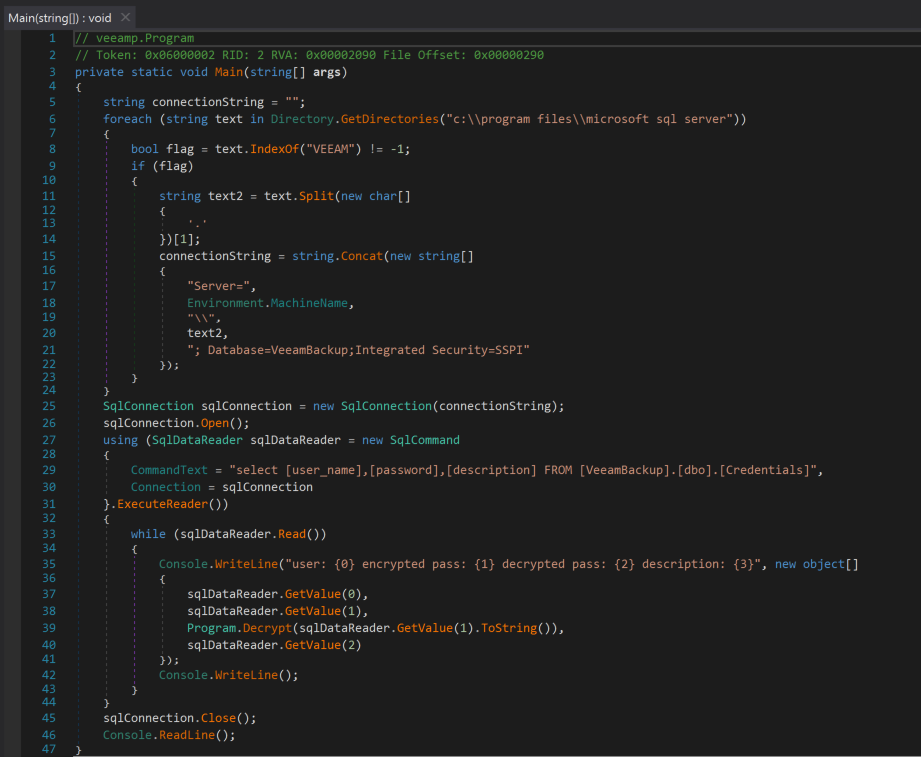
Task: Follow the ExecuteReader method reference
Action: coord(162,504)
